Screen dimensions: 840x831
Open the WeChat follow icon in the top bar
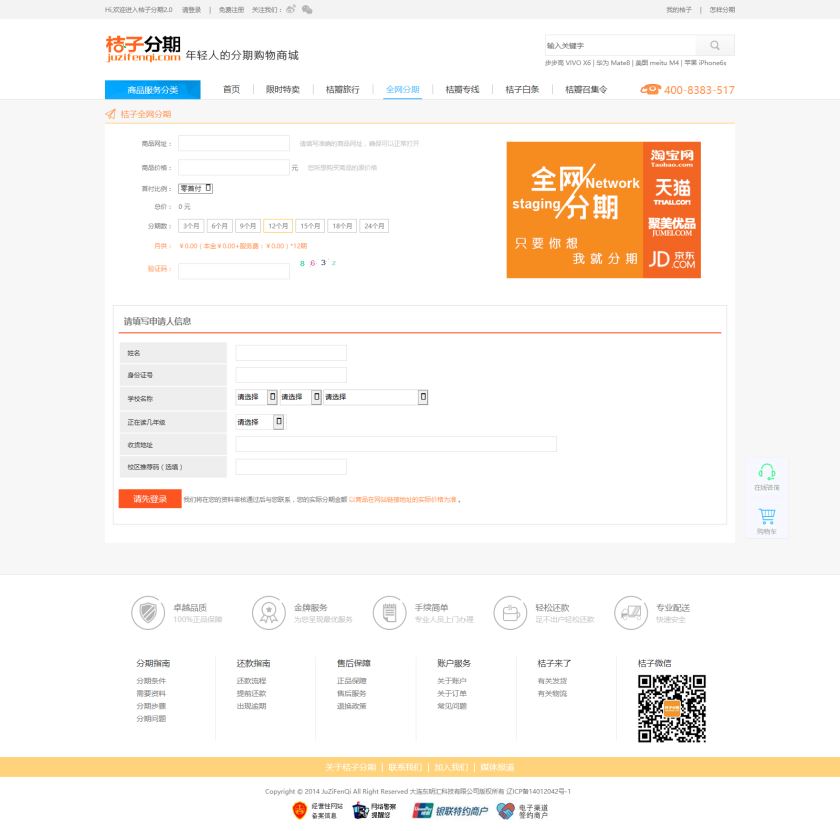[307, 9]
